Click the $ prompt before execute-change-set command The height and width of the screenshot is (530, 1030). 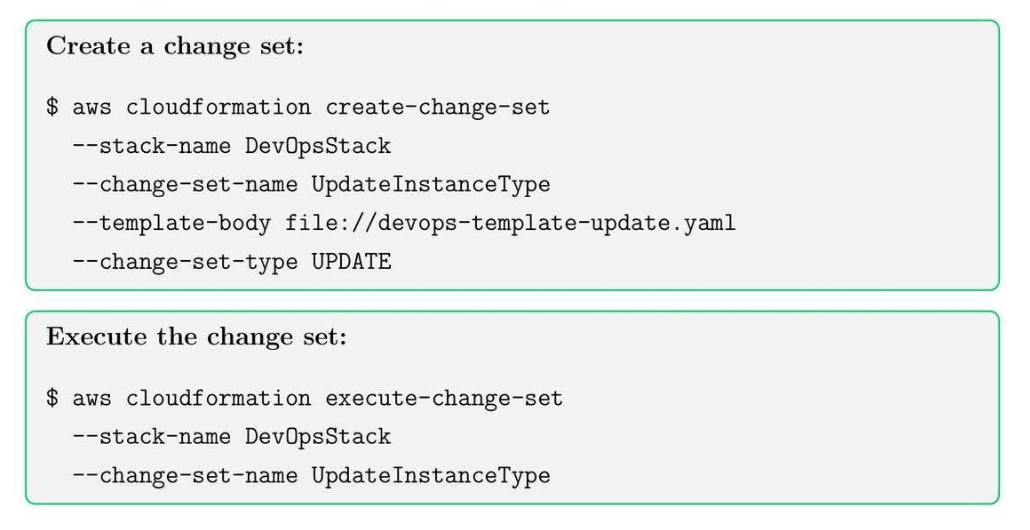[x=52, y=398]
